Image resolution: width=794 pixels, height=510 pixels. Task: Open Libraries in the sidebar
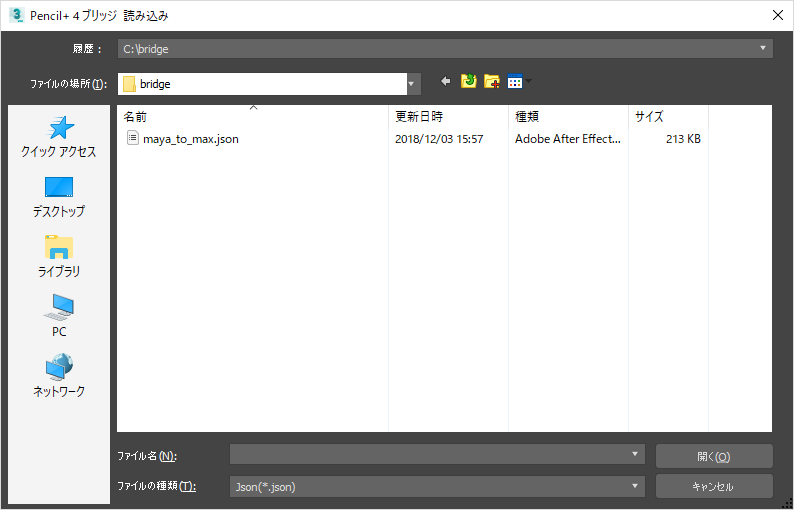point(59,257)
